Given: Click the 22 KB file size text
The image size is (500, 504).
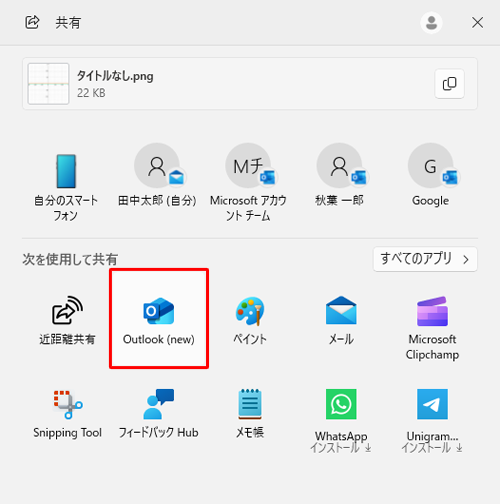Looking at the screenshot, I should point(91,93).
